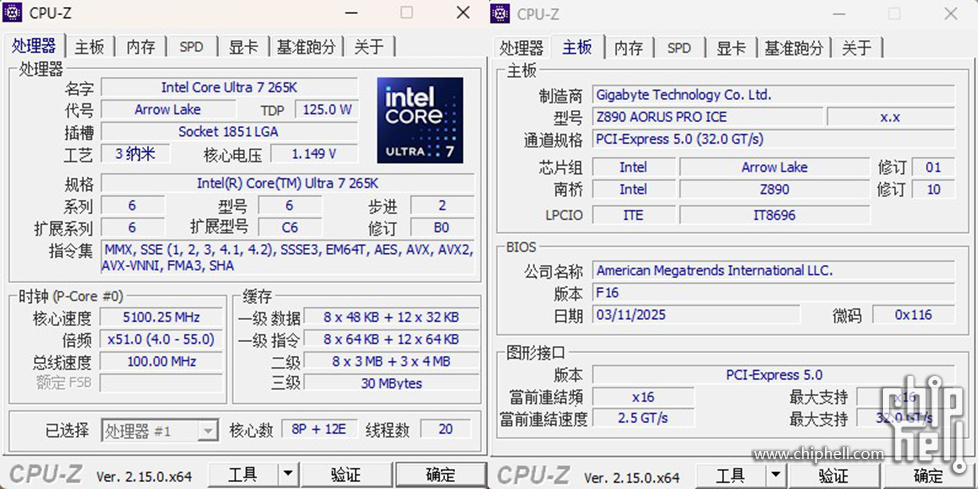The image size is (980, 489).
Task: Click southbridge value Z890
Action: click(774, 189)
